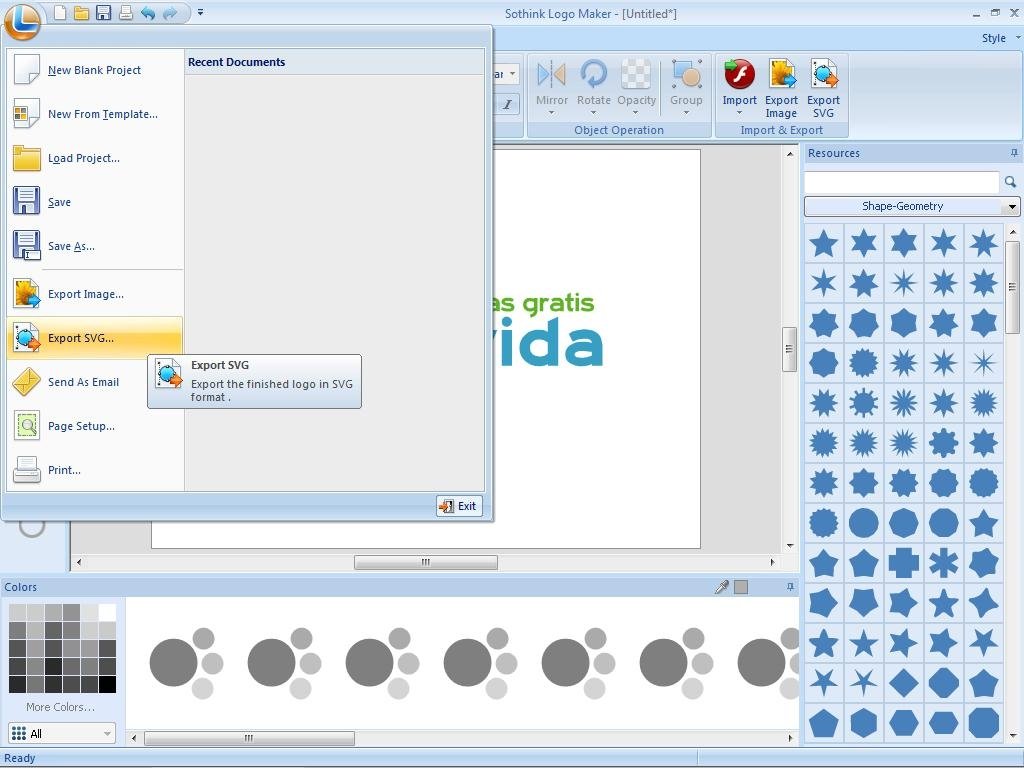Expand the quick access toolbar customize arrow
Screen dimensions: 1024x768
200,12
